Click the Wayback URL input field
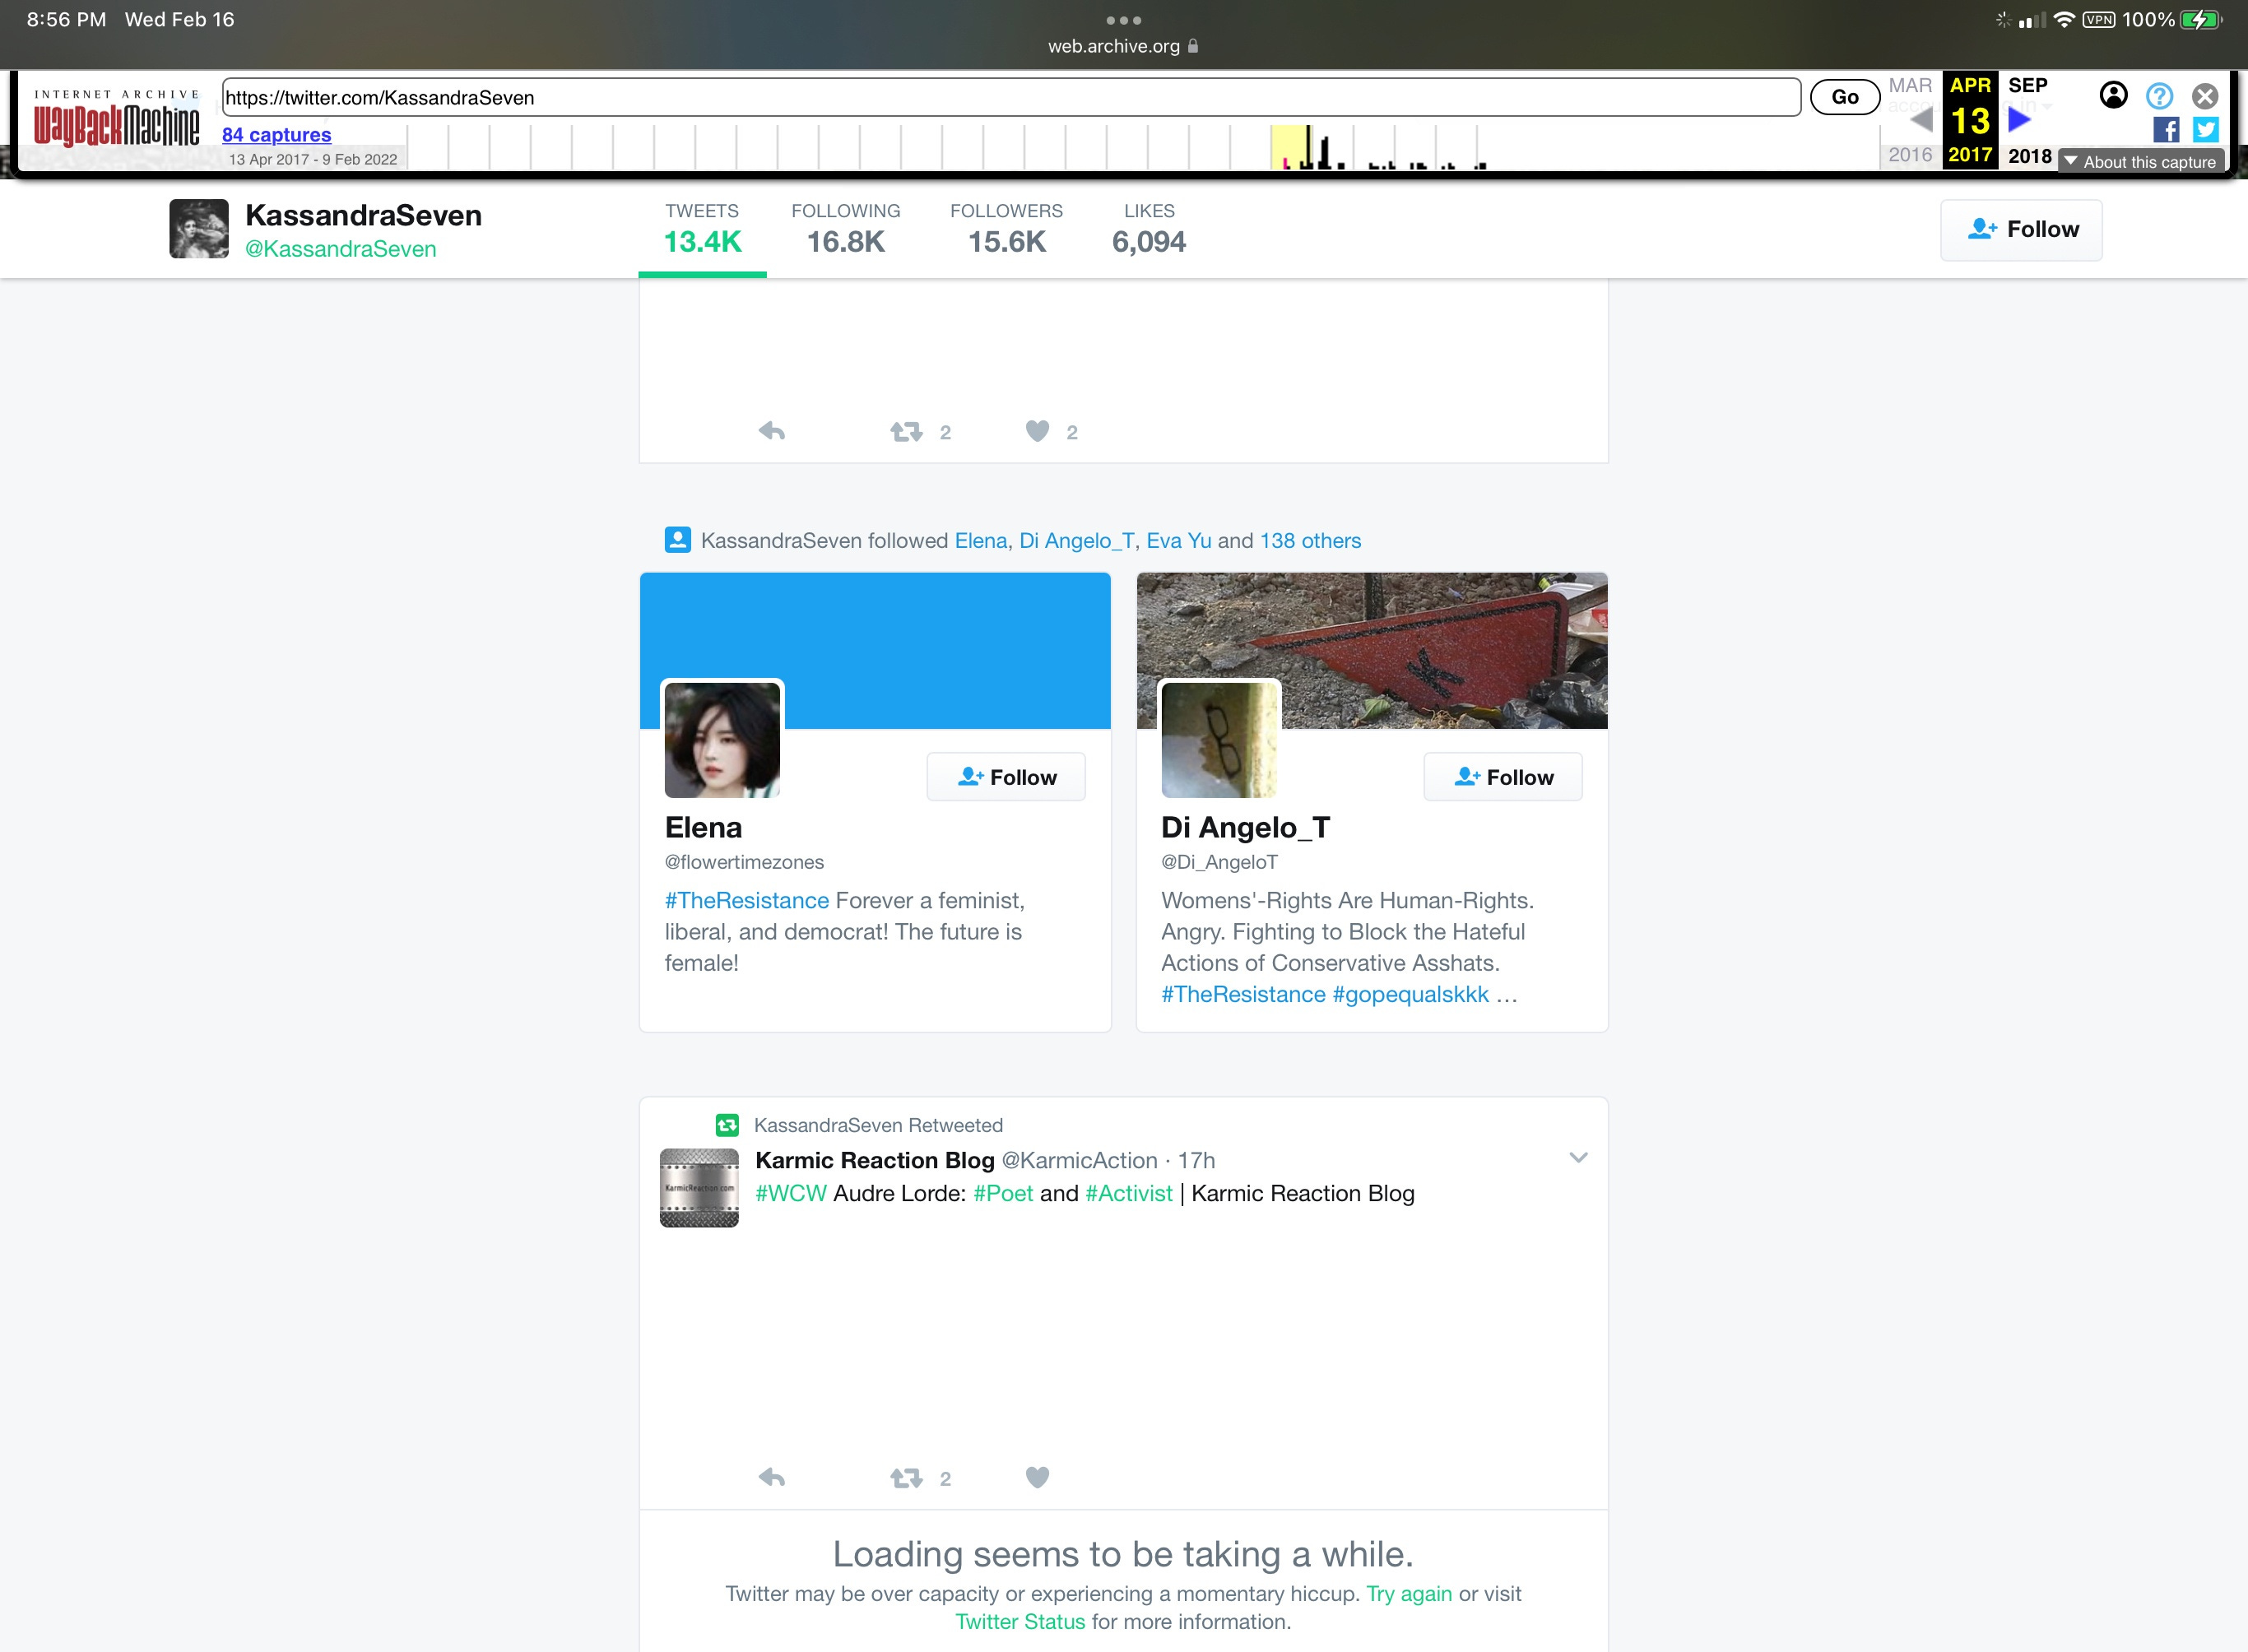This screenshot has width=2248, height=1652. pos(1011,97)
